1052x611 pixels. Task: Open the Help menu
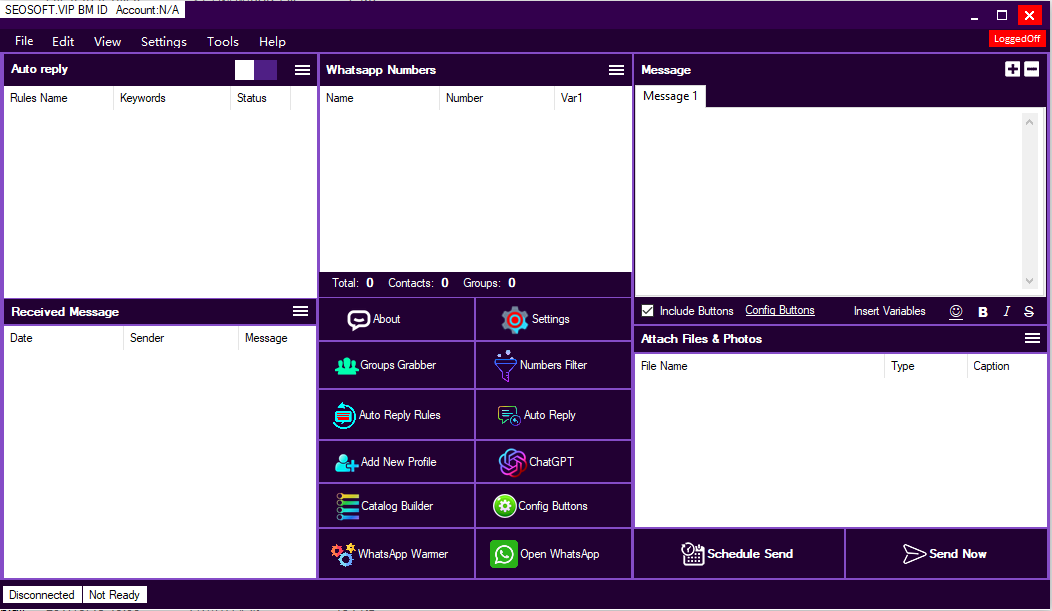point(272,41)
